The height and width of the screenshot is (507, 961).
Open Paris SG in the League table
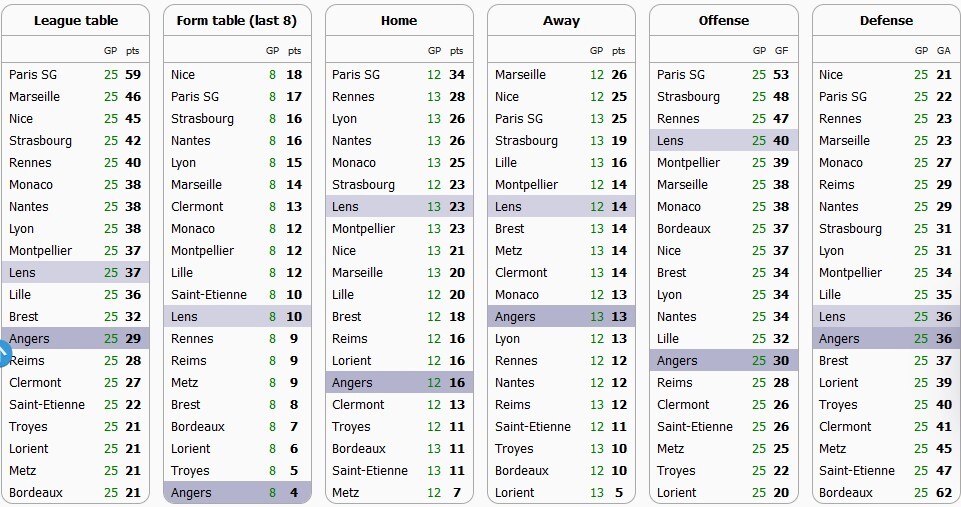pos(34,75)
